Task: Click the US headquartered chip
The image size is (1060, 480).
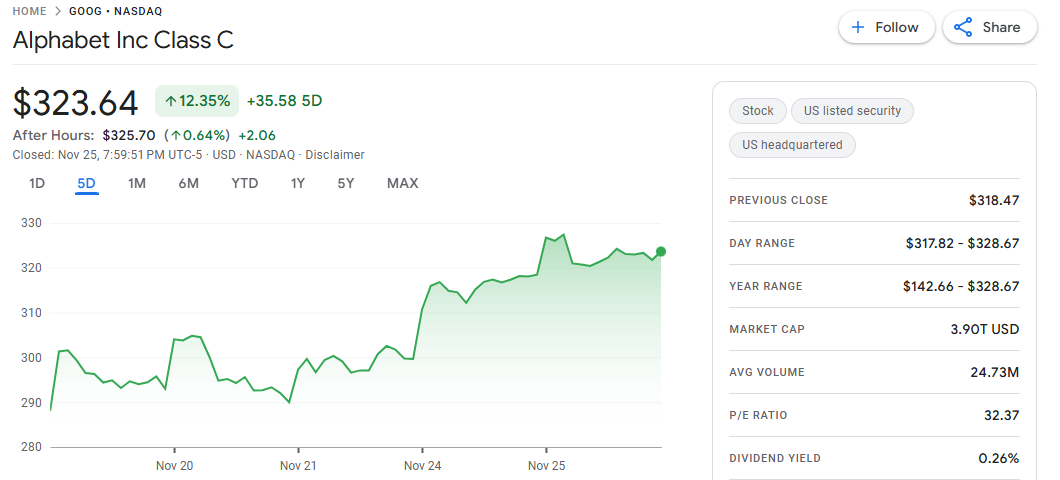Action: coord(792,145)
